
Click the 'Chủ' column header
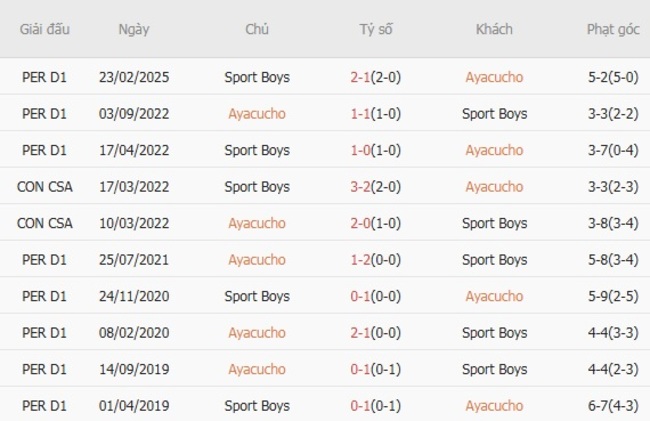tap(257, 29)
